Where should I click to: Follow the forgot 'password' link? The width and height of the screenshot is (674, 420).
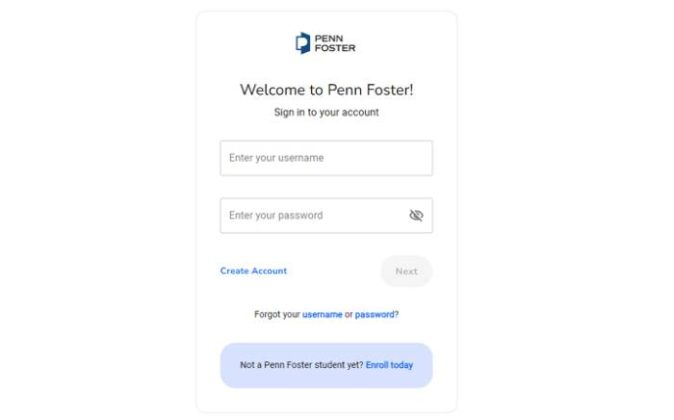[x=375, y=314]
